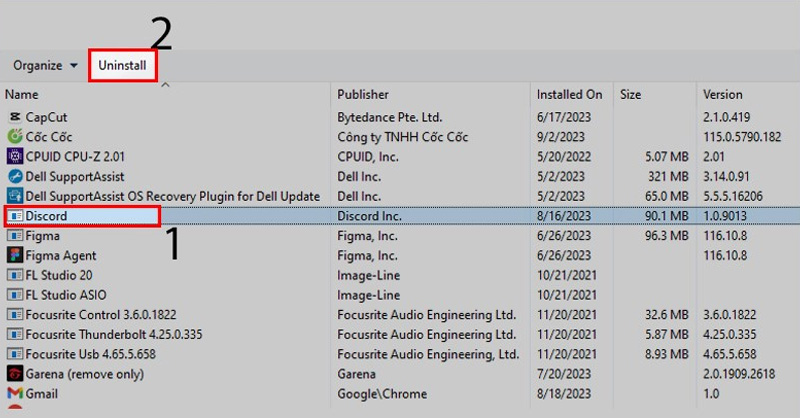Select the Focusrite Thunderbolt 4.25.0.335 entry
Screen dimensions: 800x418
click(x=101, y=334)
